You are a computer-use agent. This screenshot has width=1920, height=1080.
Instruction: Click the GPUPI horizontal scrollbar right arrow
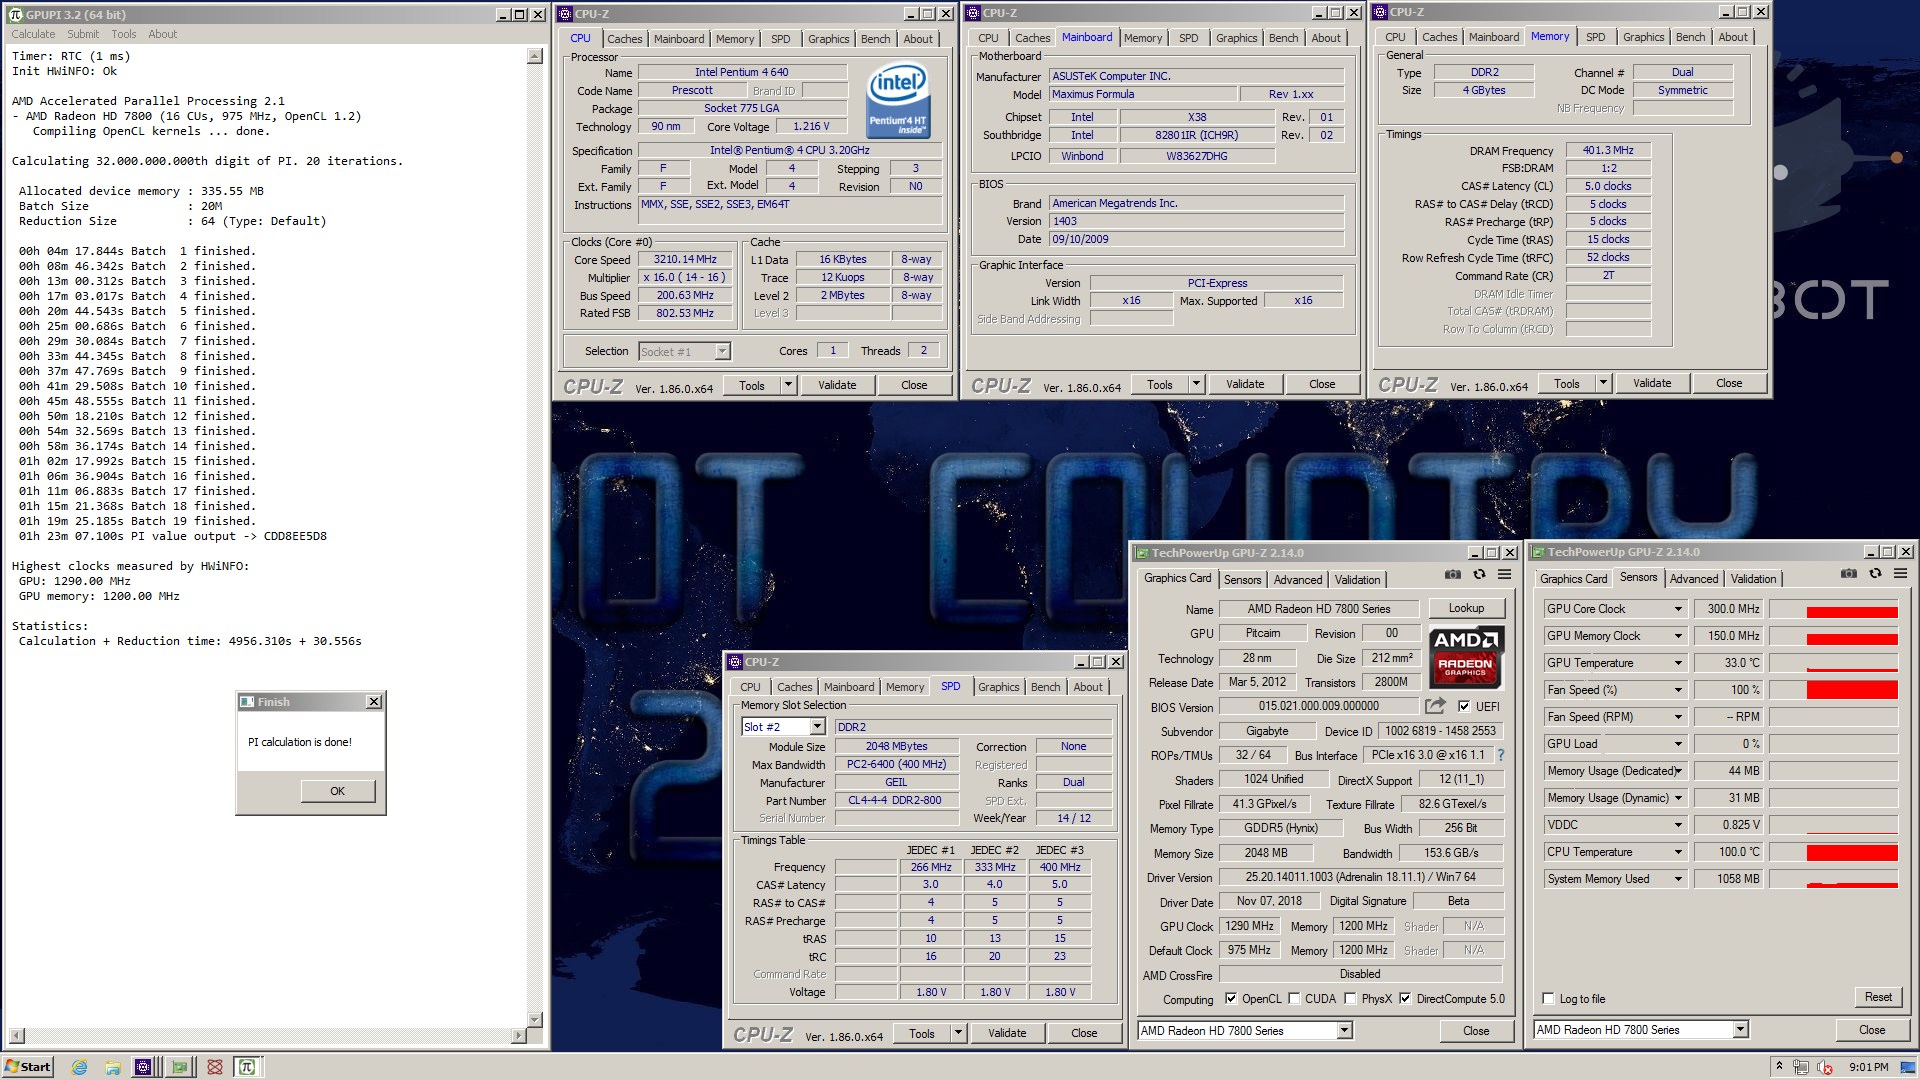tap(520, 1035)
